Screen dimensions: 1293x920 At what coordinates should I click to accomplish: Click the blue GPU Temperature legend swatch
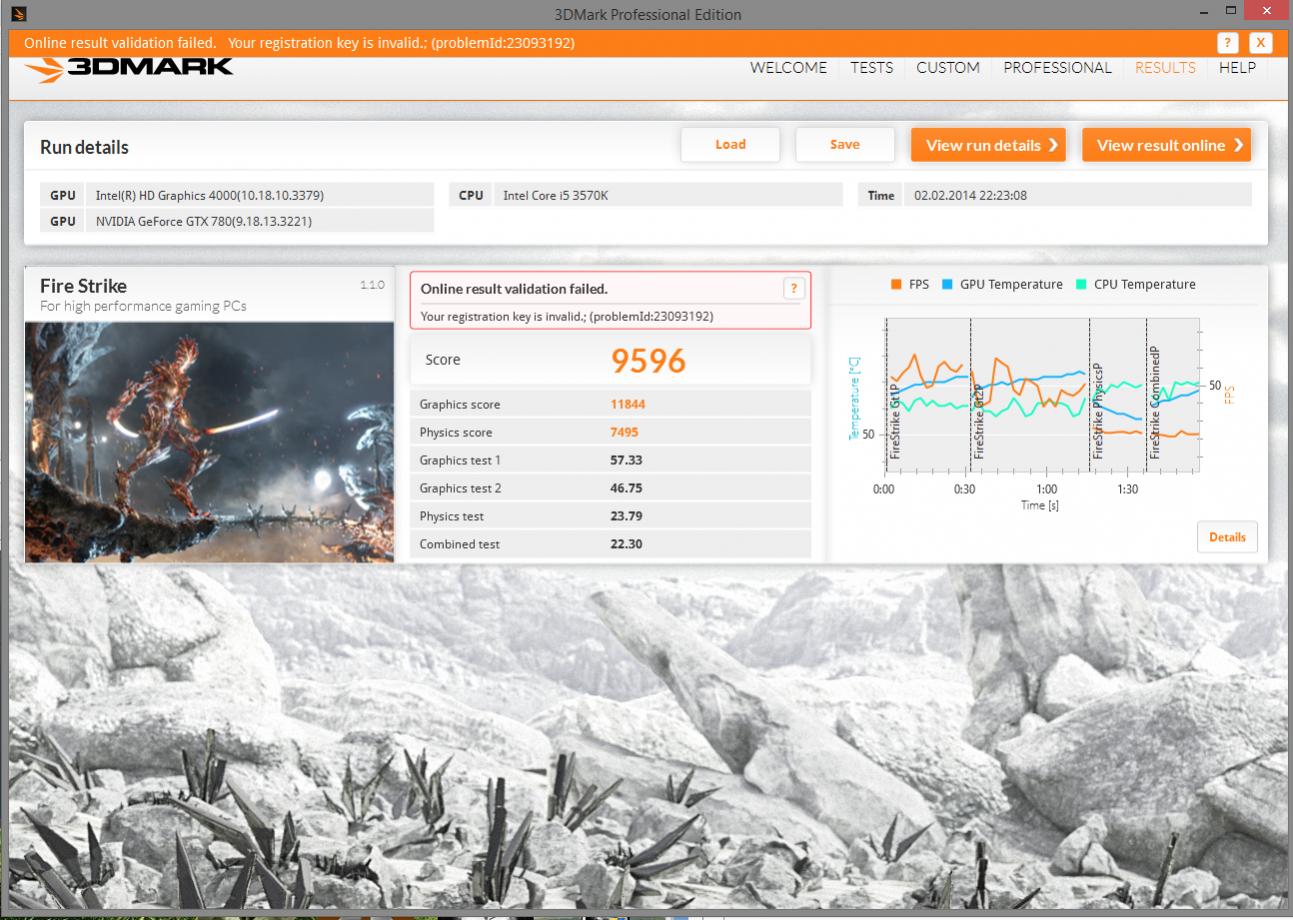coord(948,285)
